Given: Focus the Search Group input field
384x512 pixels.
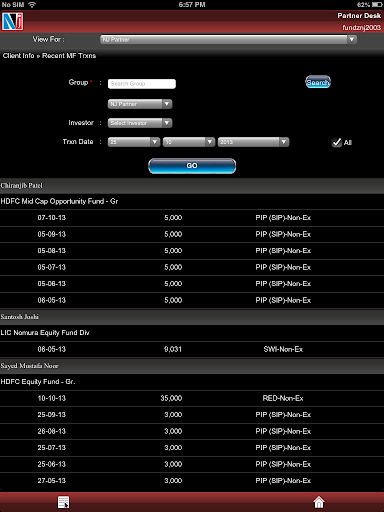Looking at the screenshot, I should 142,84.
